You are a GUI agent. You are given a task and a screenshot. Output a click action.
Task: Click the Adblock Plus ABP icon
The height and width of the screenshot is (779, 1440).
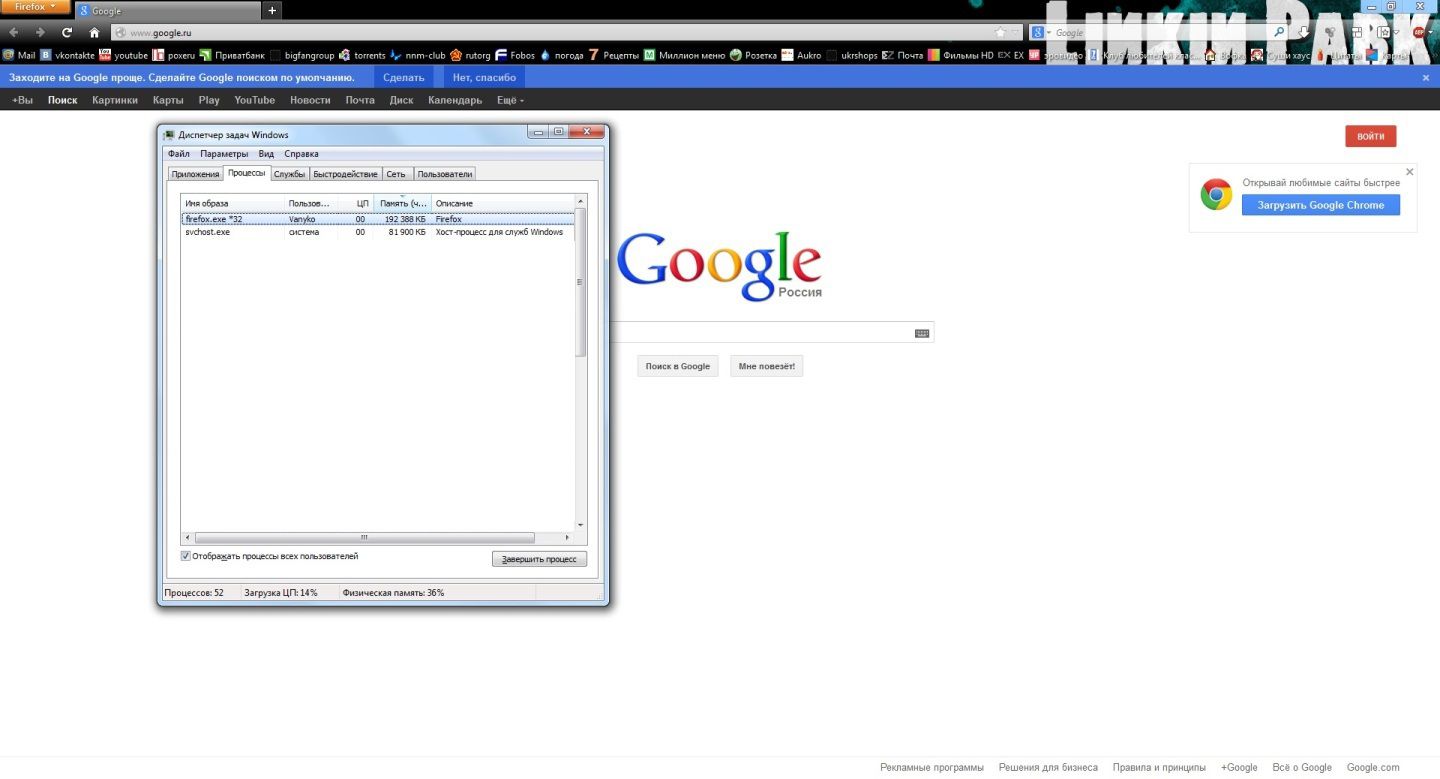coord(1417,32)
